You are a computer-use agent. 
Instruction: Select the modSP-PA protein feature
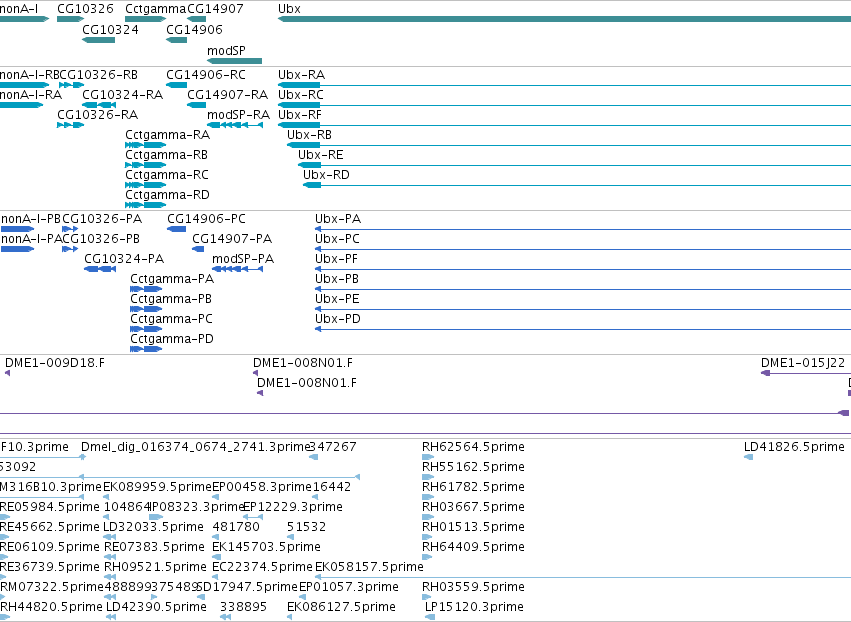238,269
